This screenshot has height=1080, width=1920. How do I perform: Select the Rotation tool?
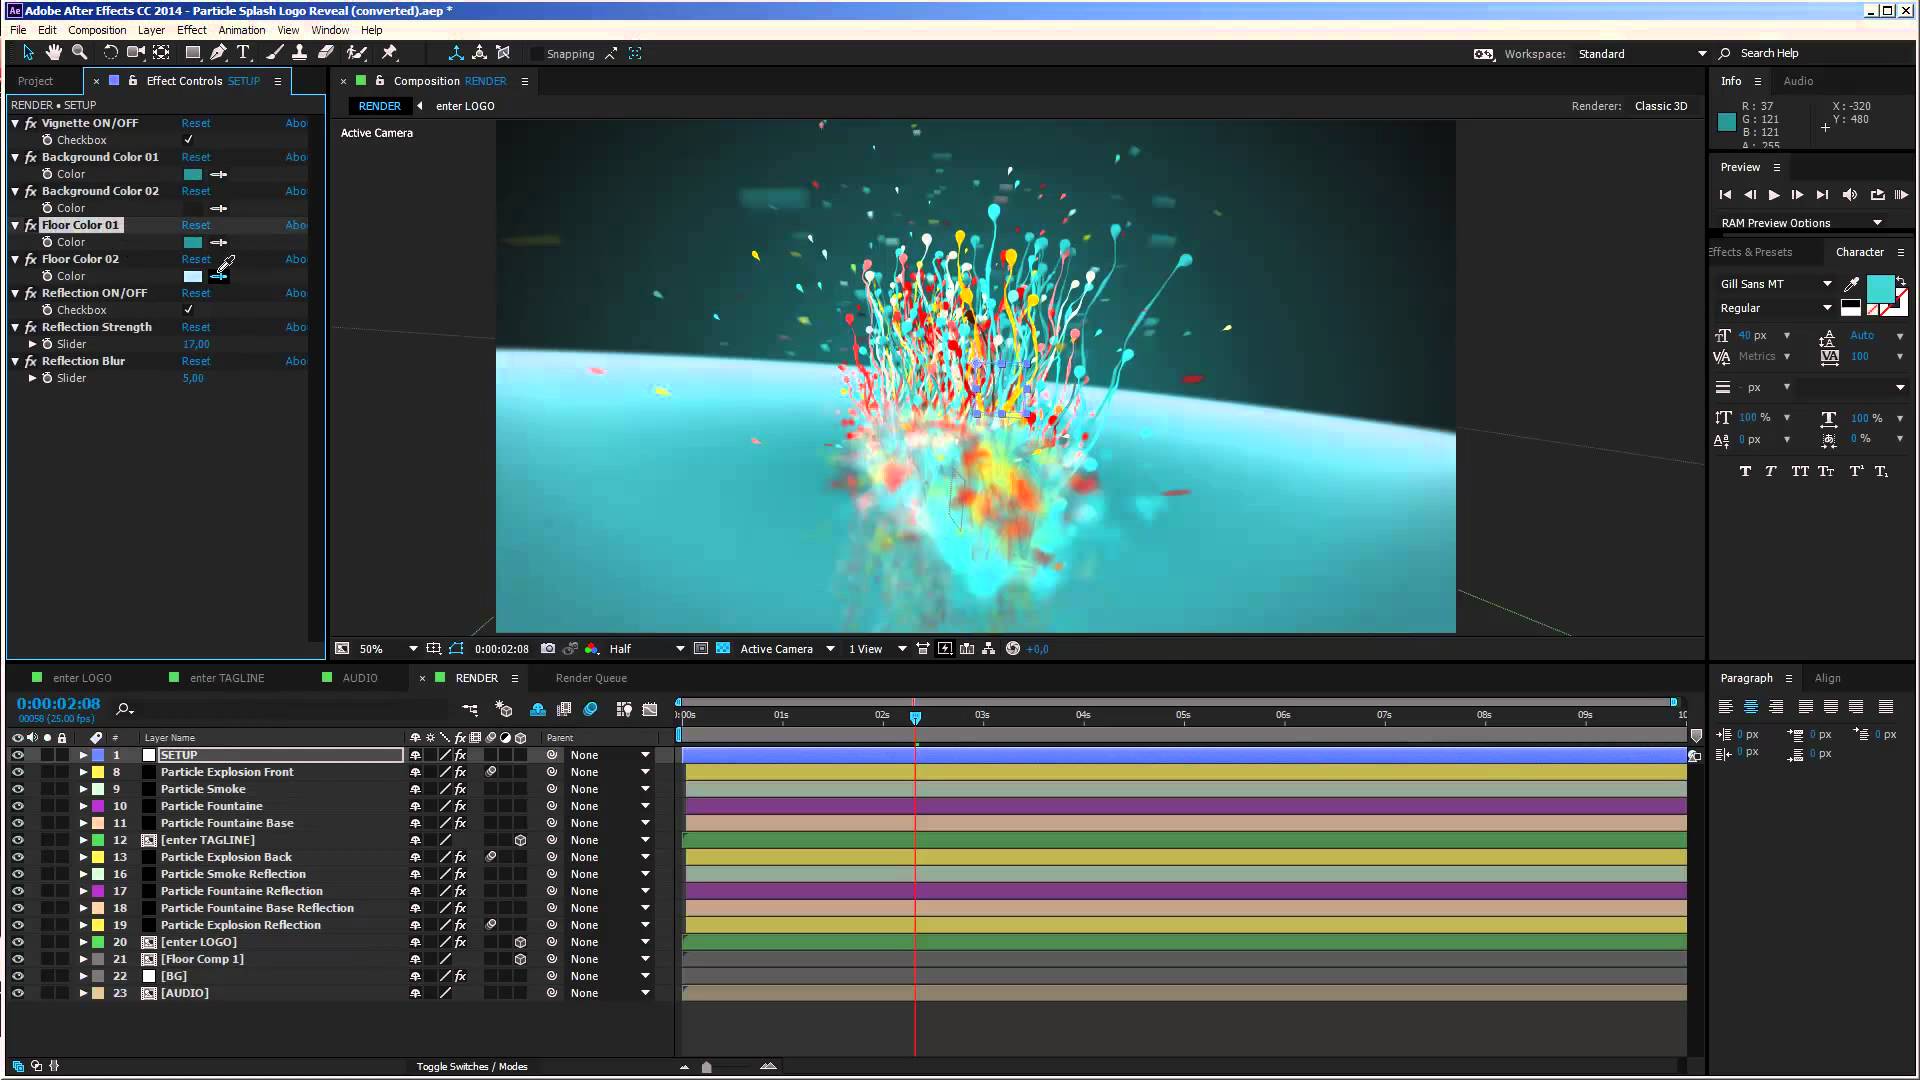(x=110, y=53)
